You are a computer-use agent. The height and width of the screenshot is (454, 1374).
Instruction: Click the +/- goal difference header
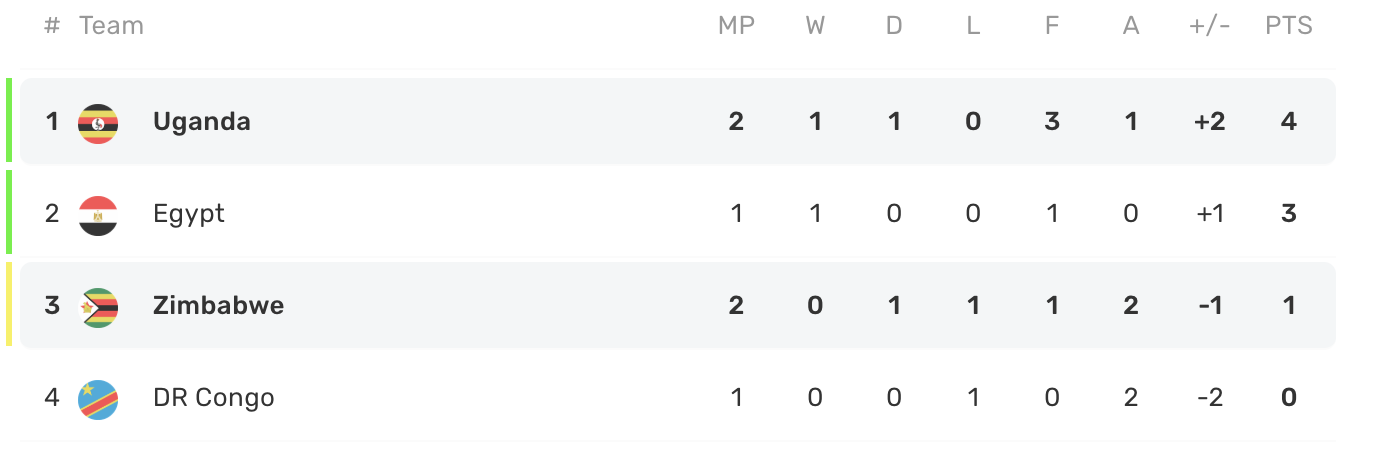(1209, 26)
